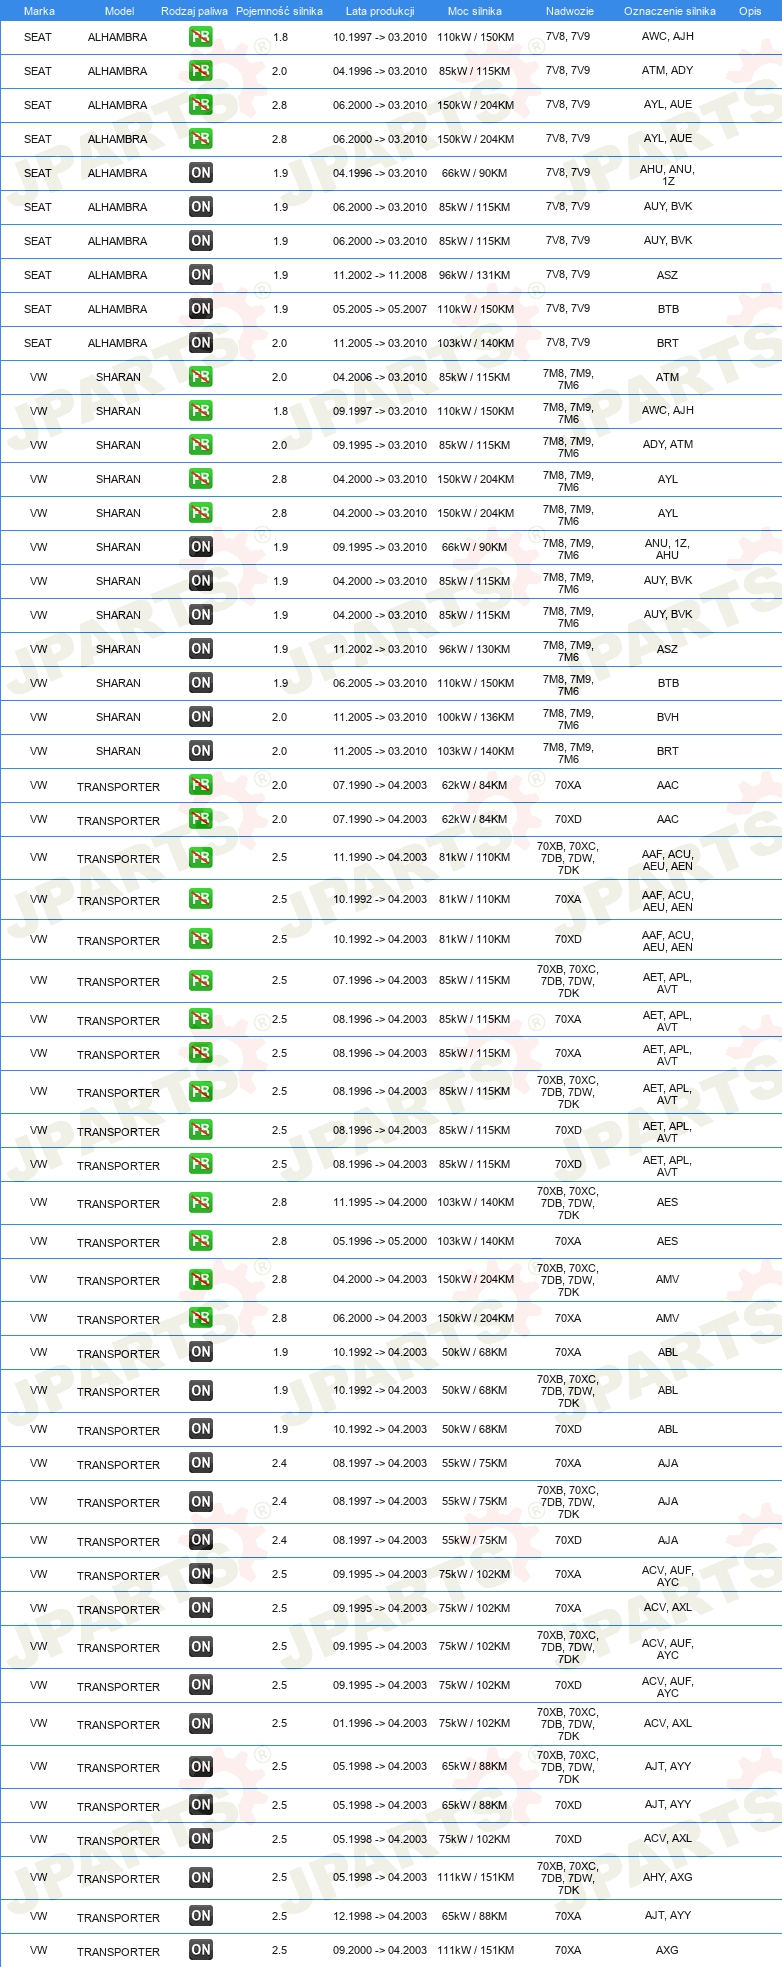Click diesel icon in VW Sharan BRT row
This screenshot has height=1967, width=782.
(201, 751)
